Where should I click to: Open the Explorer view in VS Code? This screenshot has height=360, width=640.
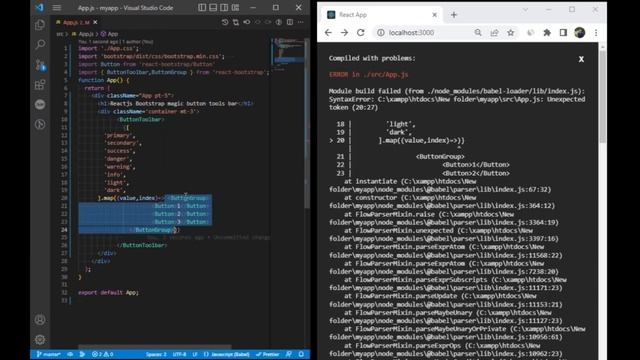tap(40, 25)
